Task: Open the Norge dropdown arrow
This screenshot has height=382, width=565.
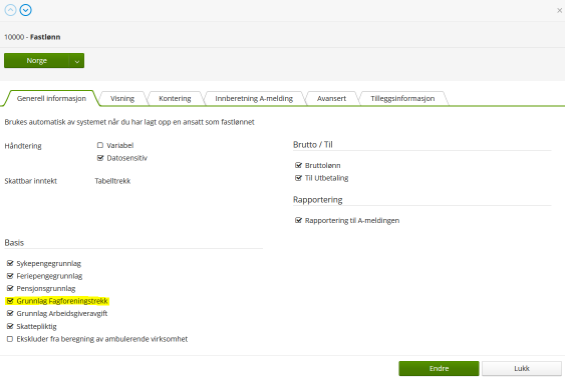Action: 77,61
